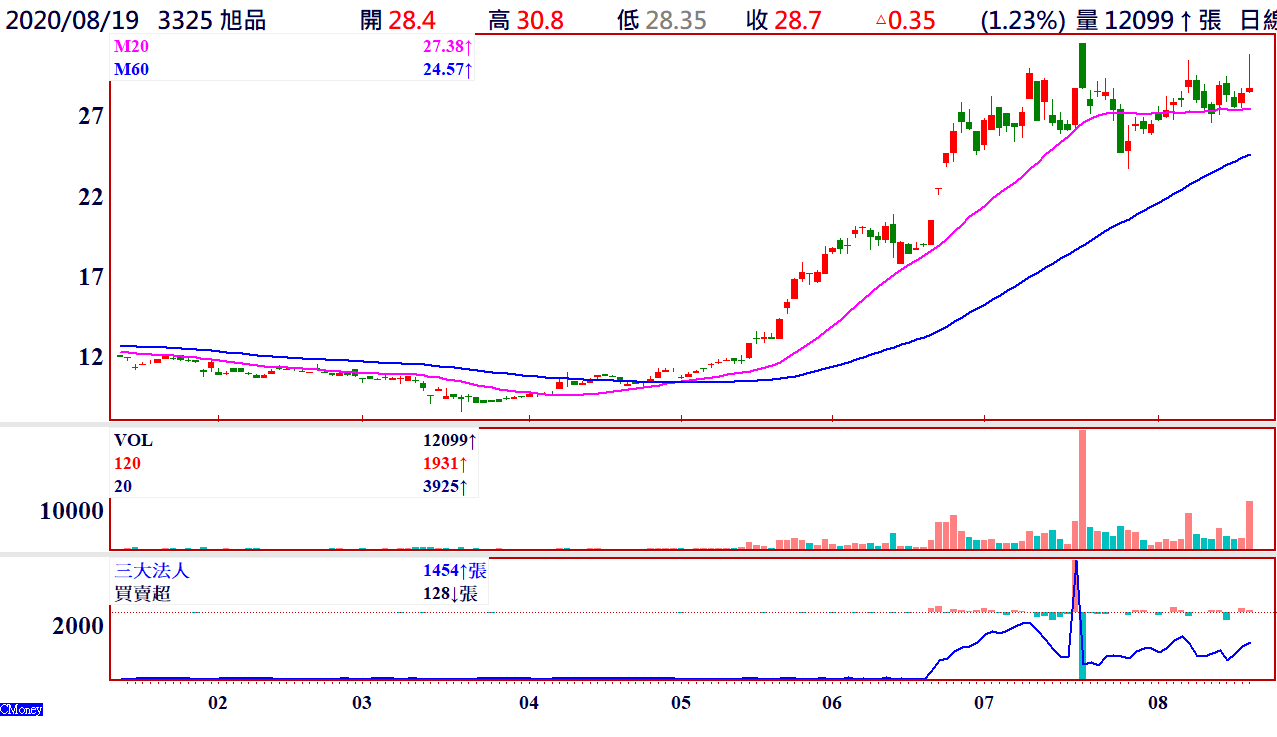Viewport: 1277px width, 737px height.
Task: Jump to the 05 month marker
Action: click(680, 703)
